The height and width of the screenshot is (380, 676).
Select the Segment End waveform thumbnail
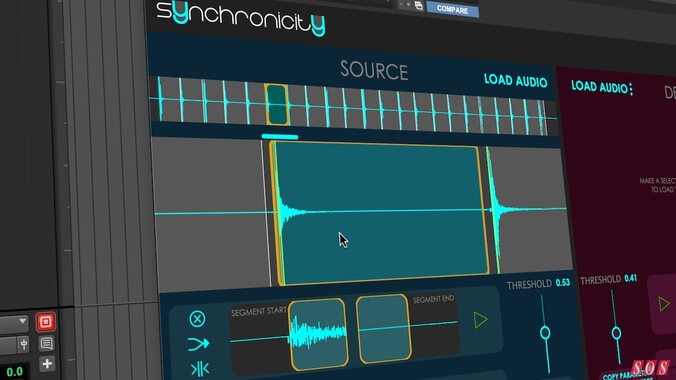coord(383,329)
